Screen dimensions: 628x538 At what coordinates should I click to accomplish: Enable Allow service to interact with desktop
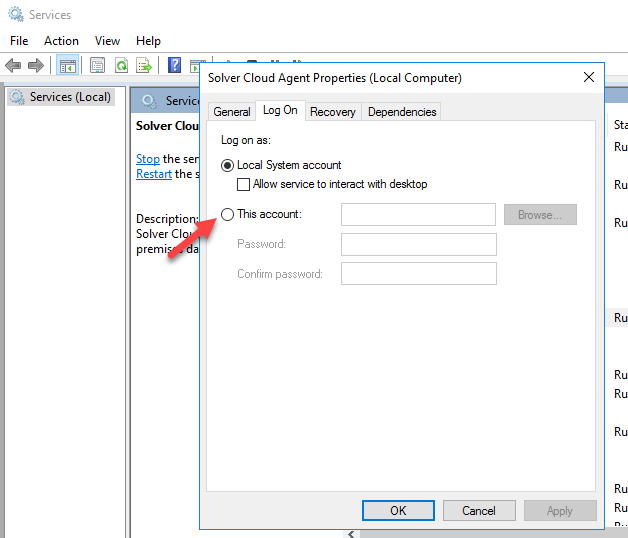point(243,184)
